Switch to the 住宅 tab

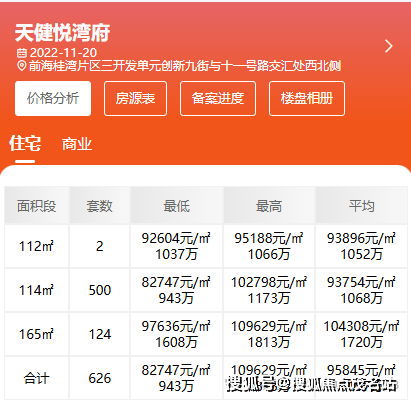[25, 144]
